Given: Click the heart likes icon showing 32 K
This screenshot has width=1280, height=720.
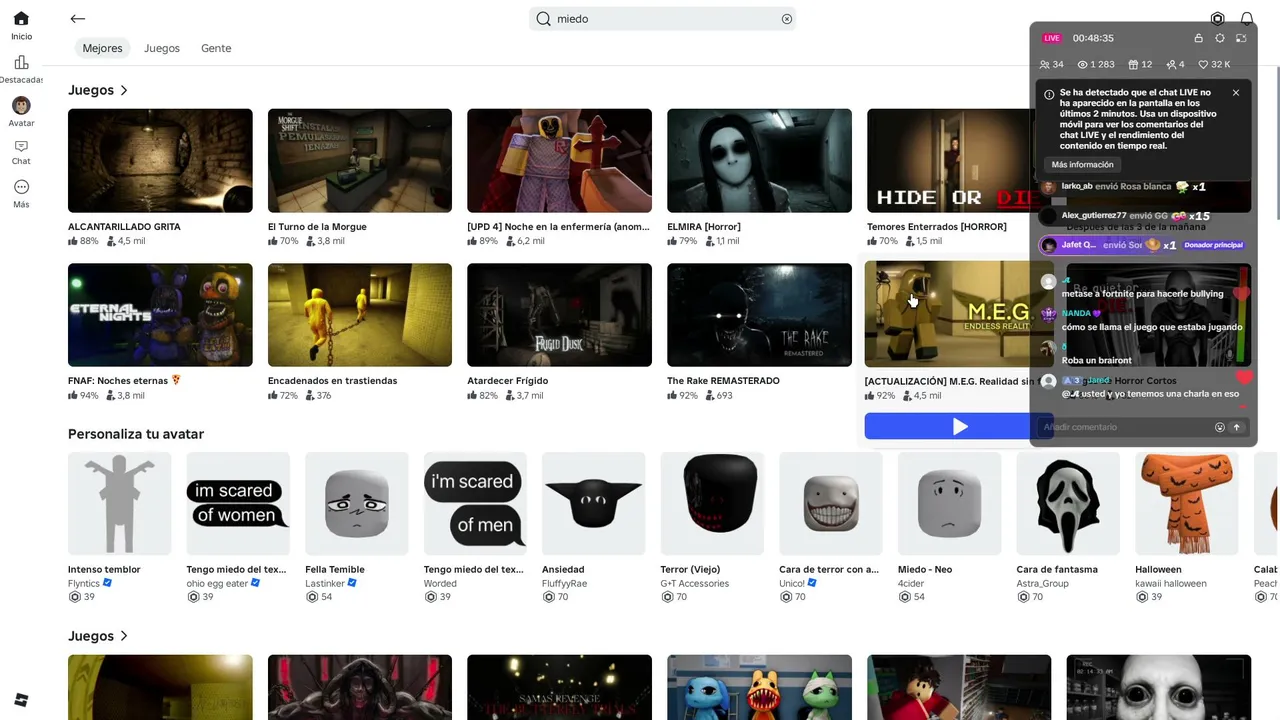Looking at the screenshot, I should click(x=1204, y=64).
